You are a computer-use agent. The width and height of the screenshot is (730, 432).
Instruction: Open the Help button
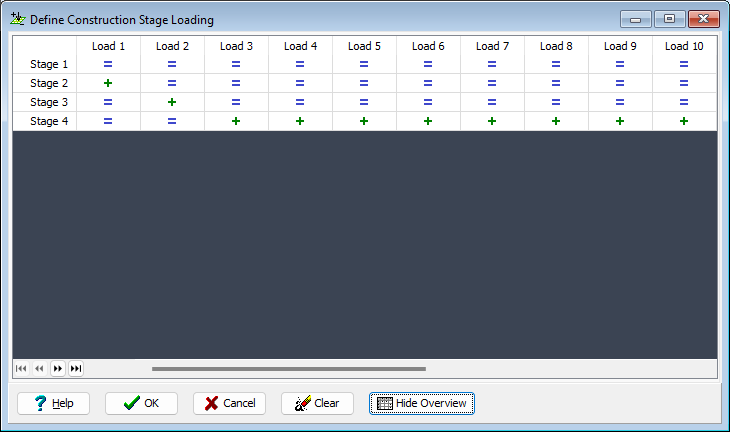tap(54, 403)
